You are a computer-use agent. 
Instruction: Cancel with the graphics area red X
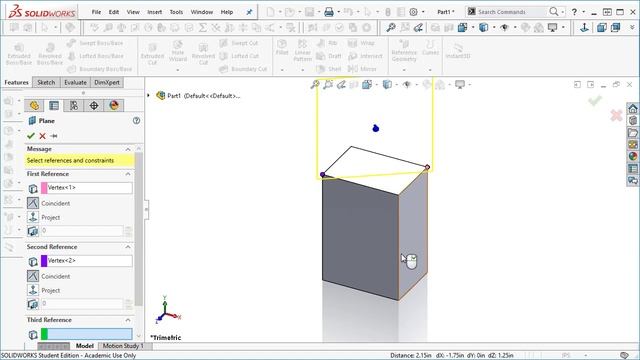point(616,116)
